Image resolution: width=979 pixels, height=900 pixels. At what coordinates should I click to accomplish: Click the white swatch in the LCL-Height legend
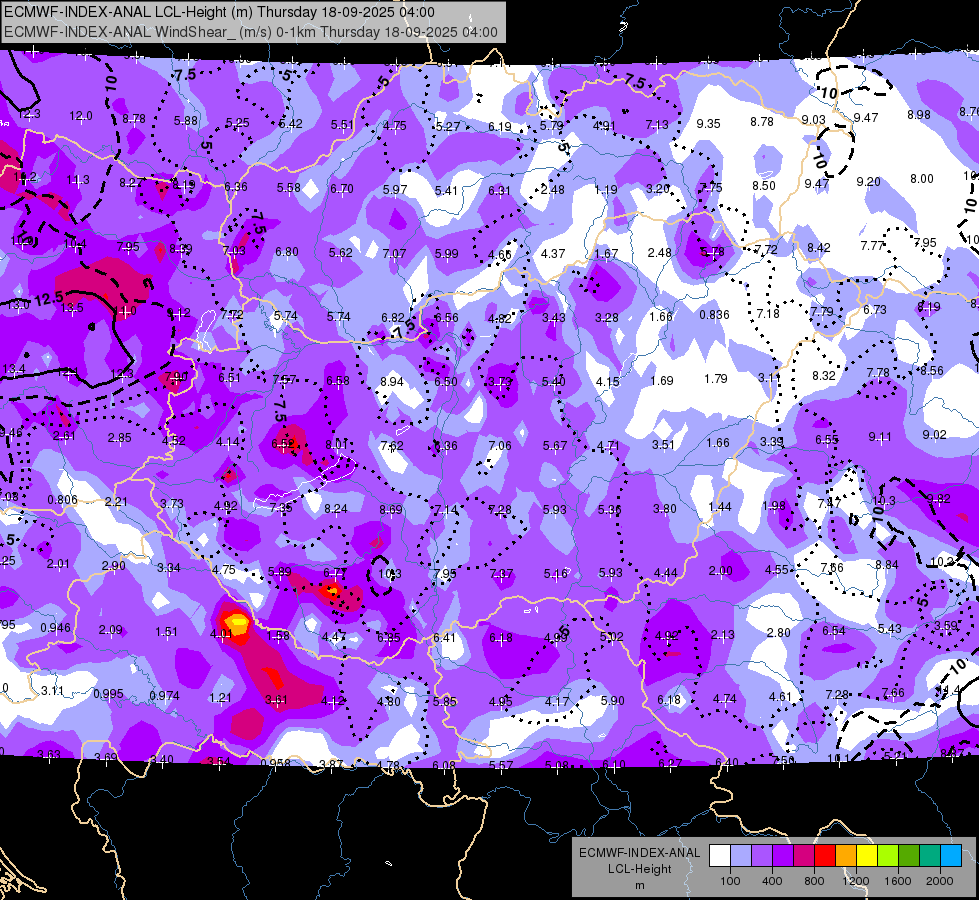[x=719, y=855]
